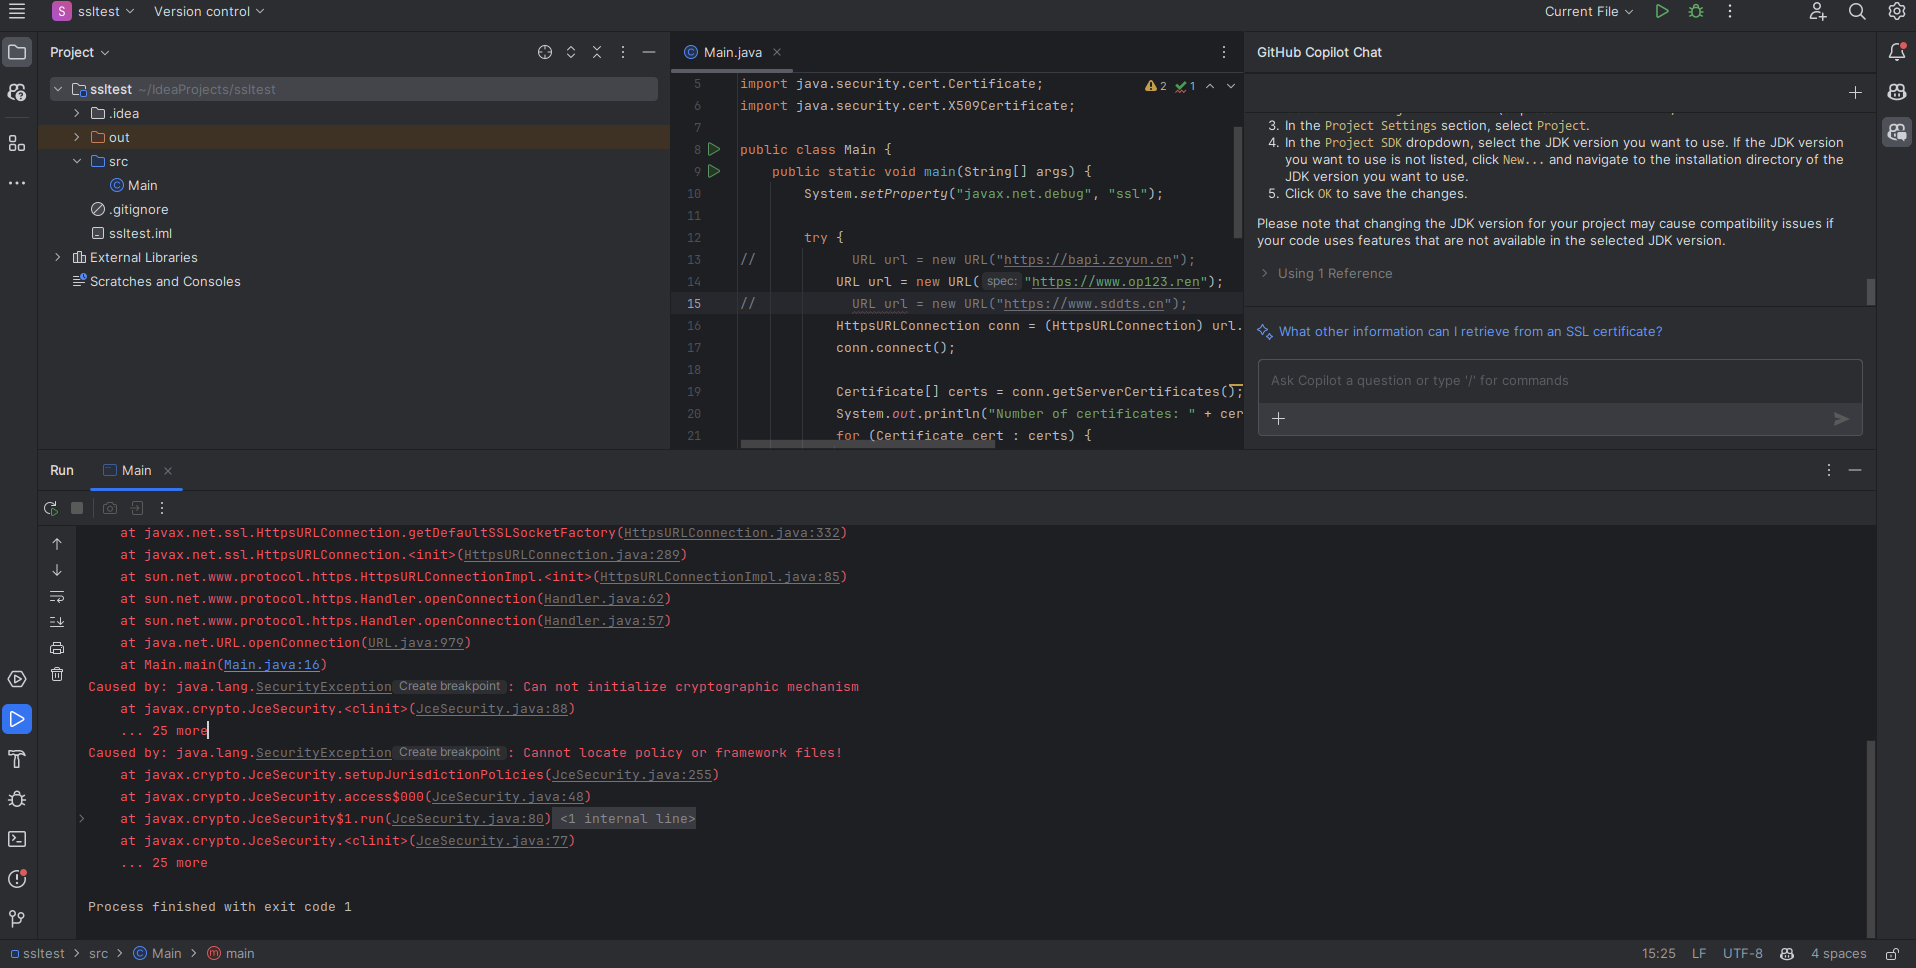Send message in Copilot chat

click(1841, 419)
